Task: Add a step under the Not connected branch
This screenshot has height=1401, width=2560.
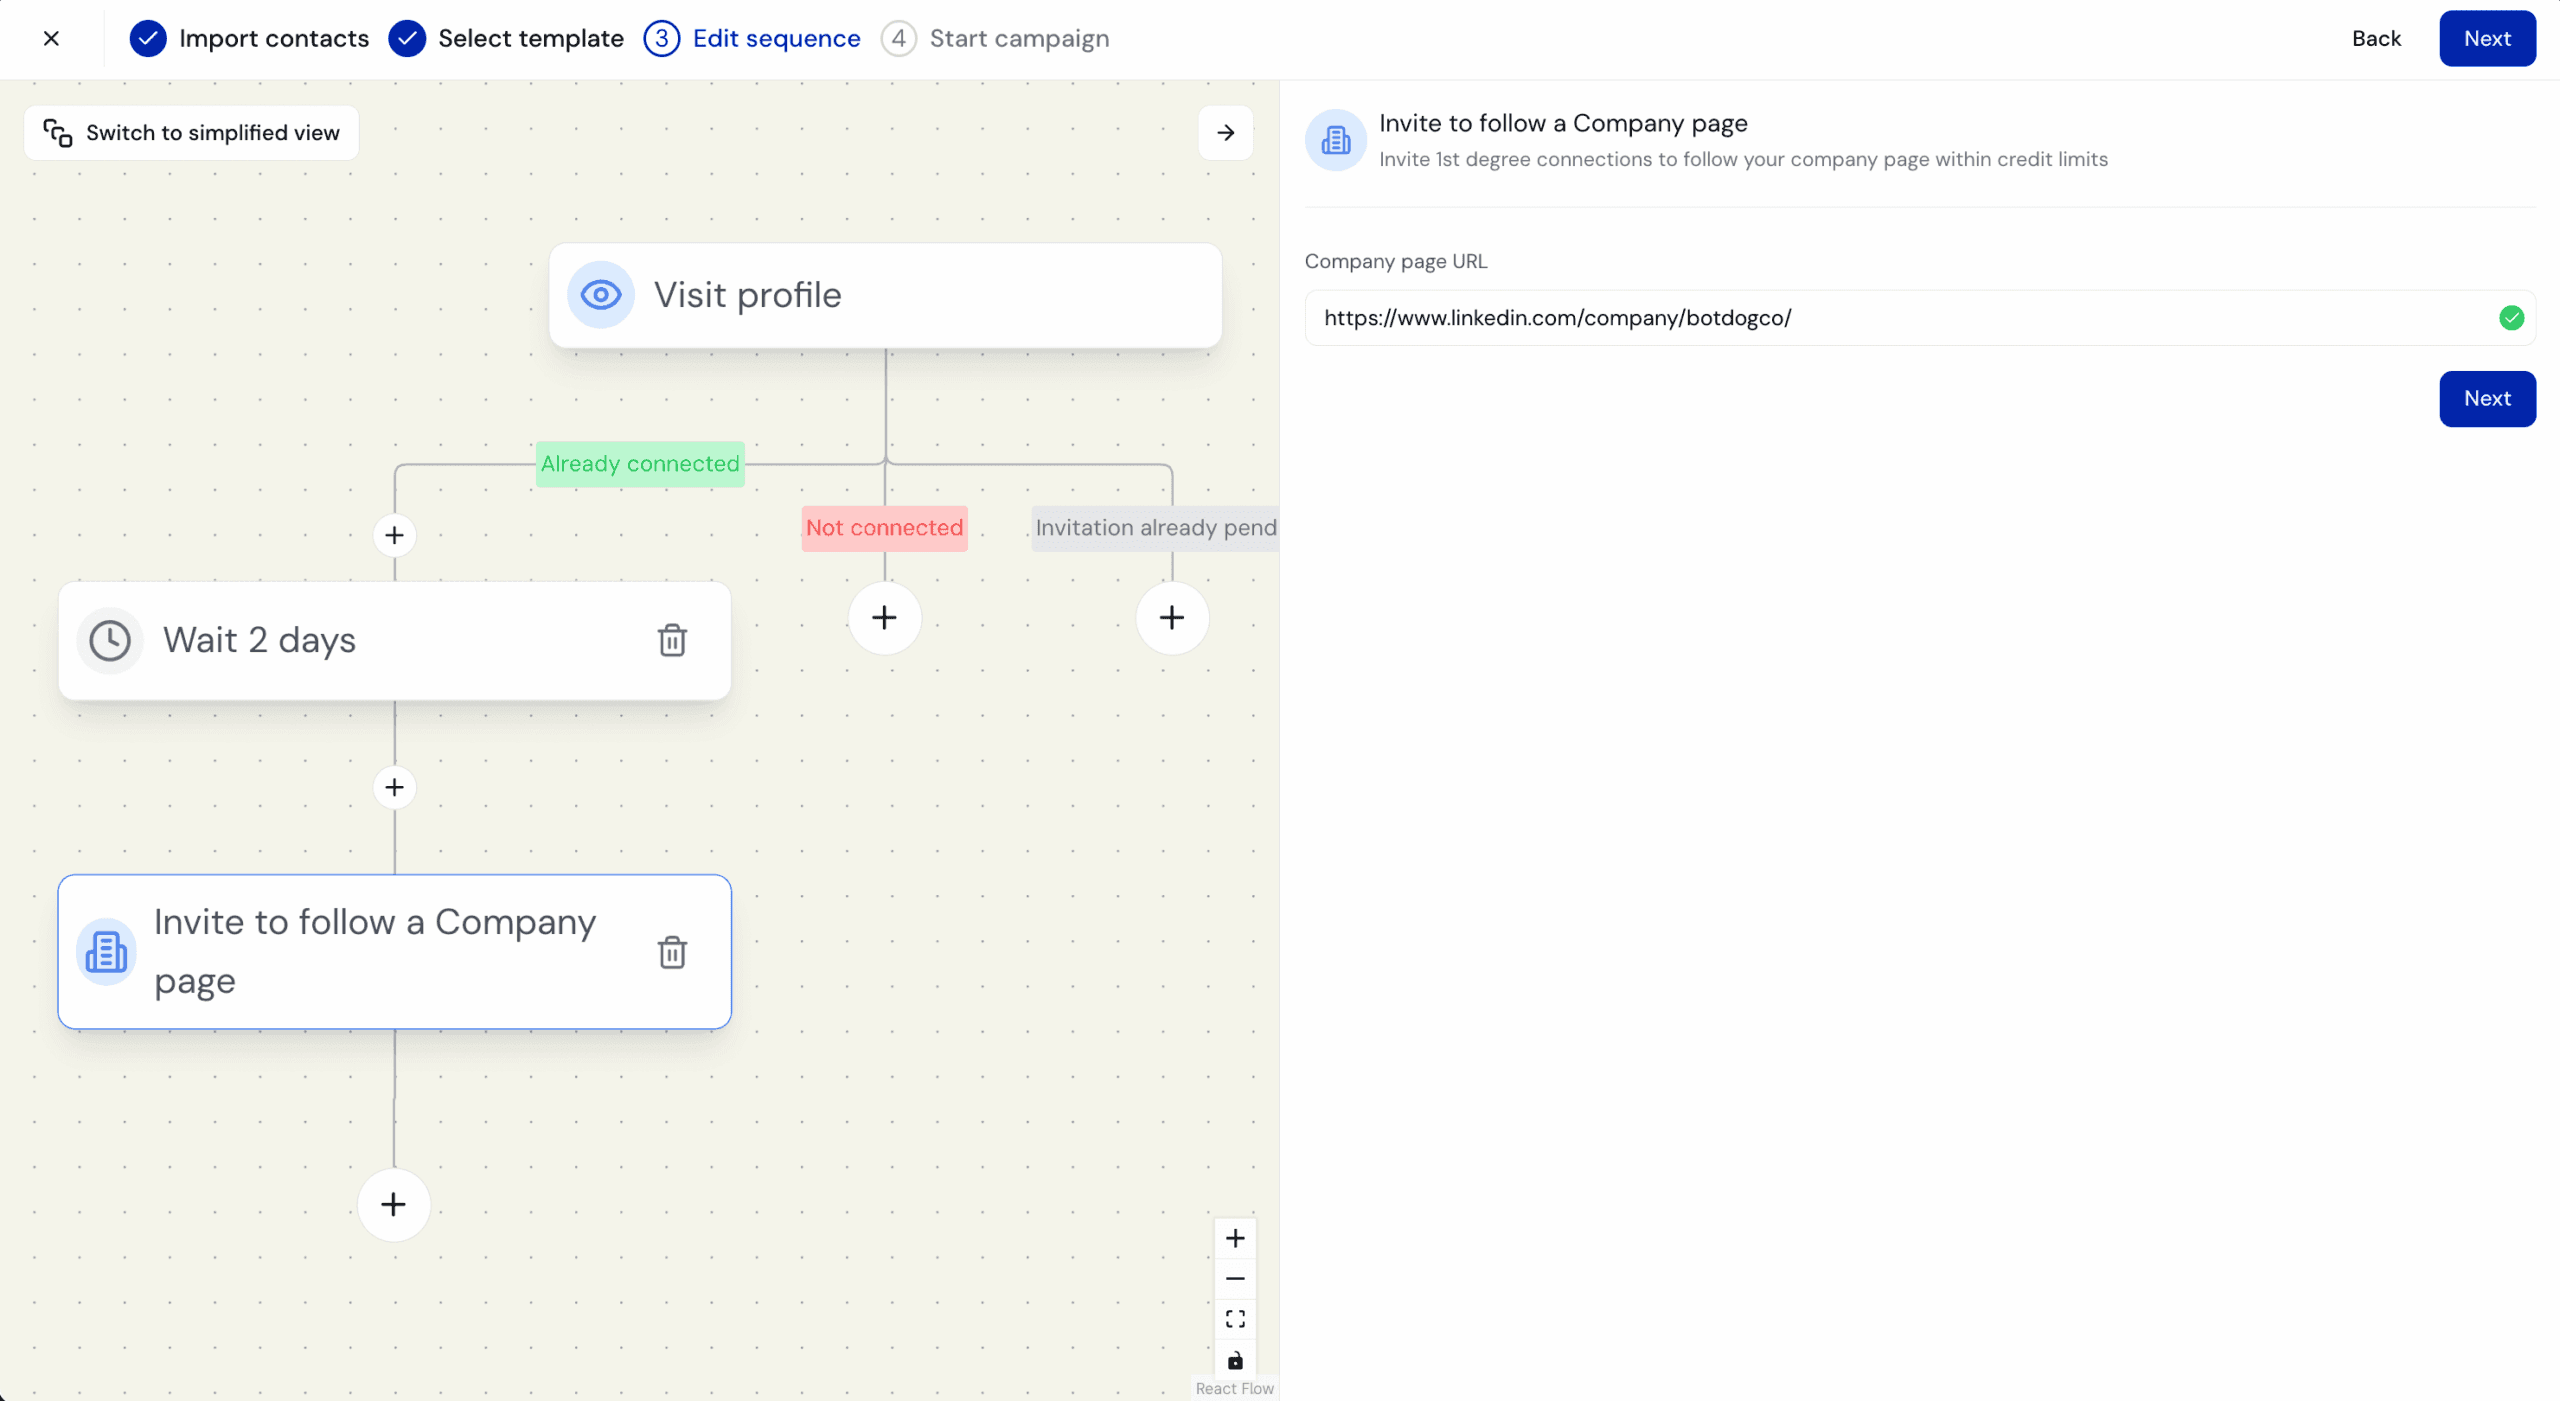Action: click(x=884, y=619)
